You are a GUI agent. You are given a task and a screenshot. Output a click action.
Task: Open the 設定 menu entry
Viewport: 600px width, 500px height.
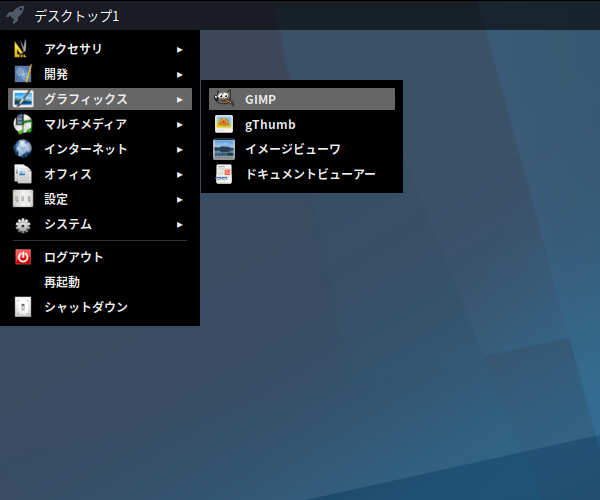pos(100,199)
